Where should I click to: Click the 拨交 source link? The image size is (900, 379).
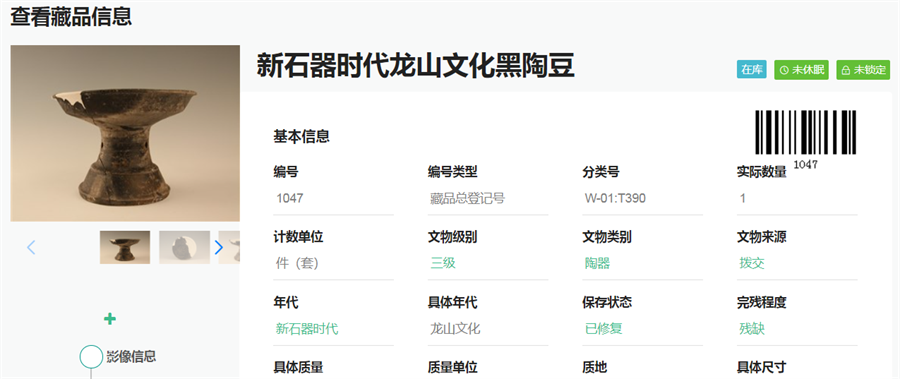click(752, 264)
